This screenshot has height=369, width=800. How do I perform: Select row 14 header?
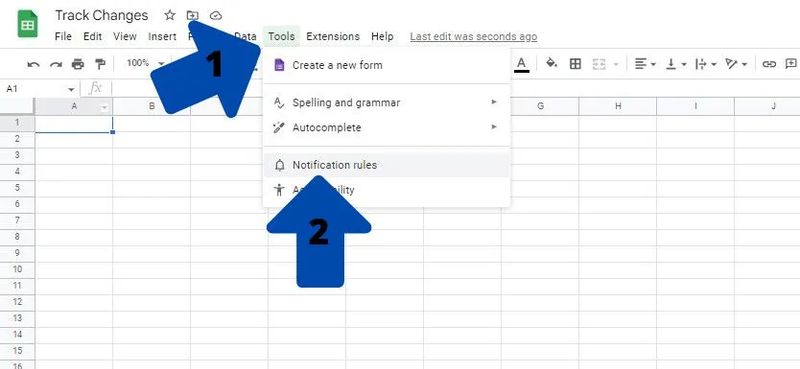click(x=17, y=334)
